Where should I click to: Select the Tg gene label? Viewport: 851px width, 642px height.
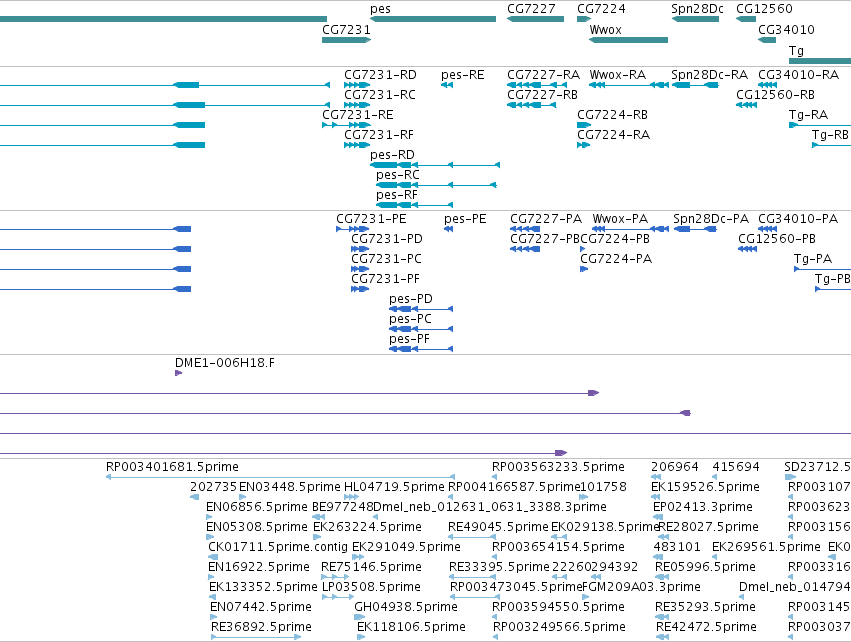tap(796, 51)
